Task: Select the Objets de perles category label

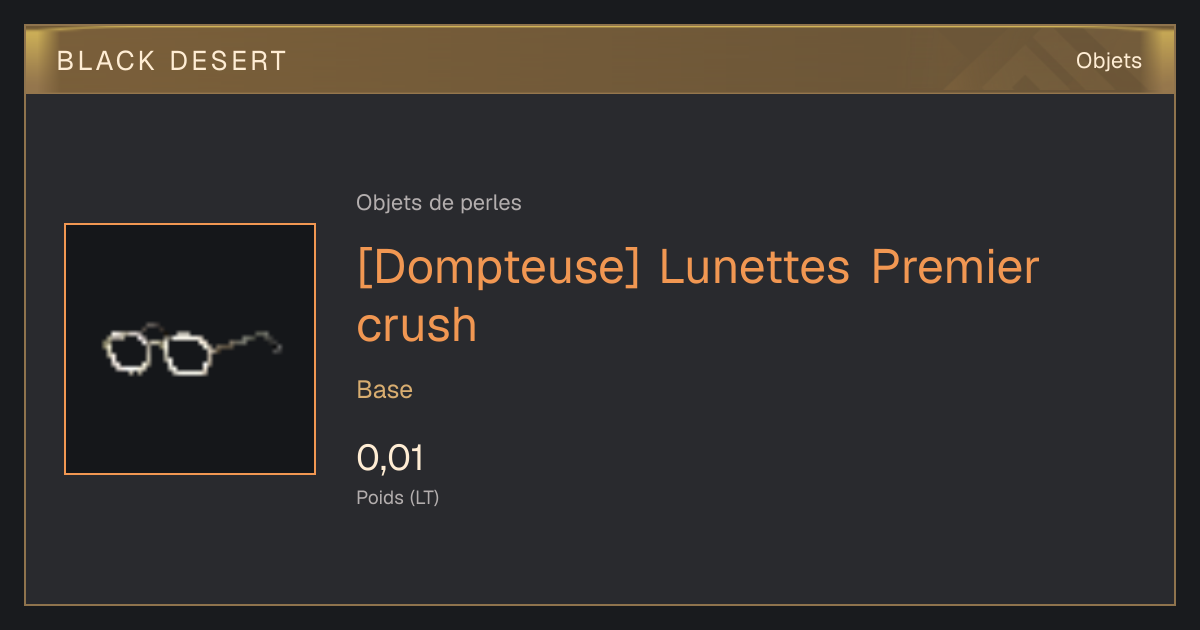Action: tap(439, 203)
